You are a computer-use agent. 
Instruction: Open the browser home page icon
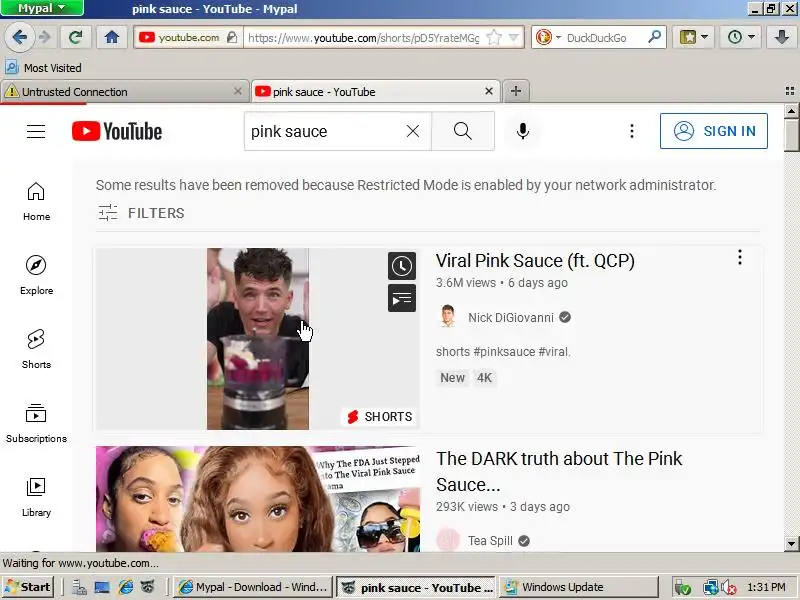(111, 37)
